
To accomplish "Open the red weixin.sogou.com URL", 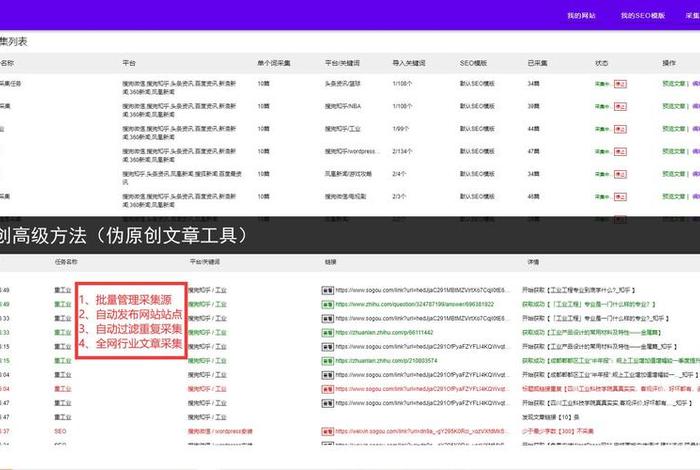I will pos(421,431).
